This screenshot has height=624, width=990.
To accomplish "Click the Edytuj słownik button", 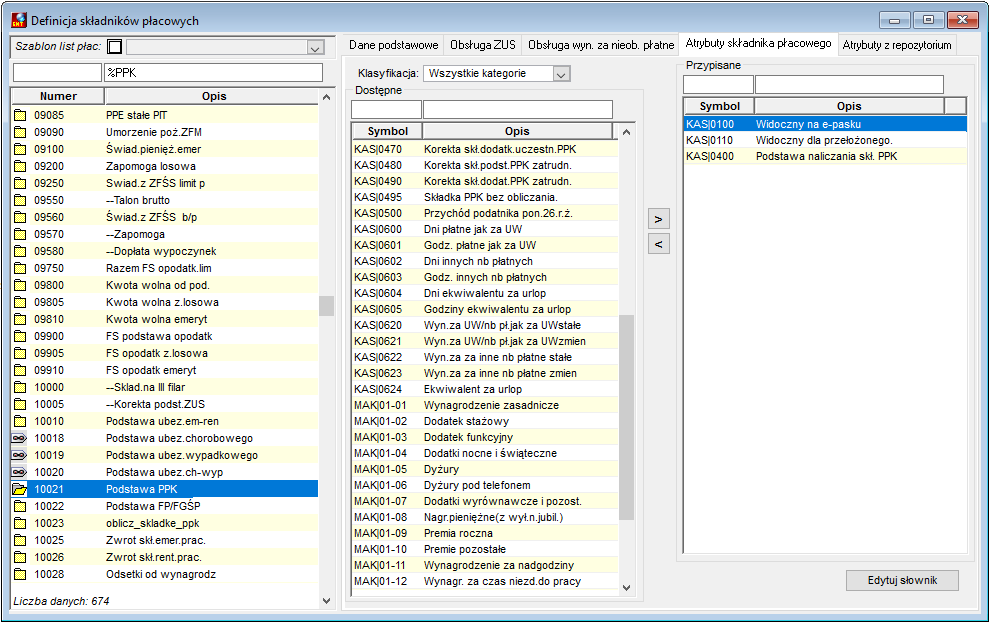I will (x=902, y=580).
